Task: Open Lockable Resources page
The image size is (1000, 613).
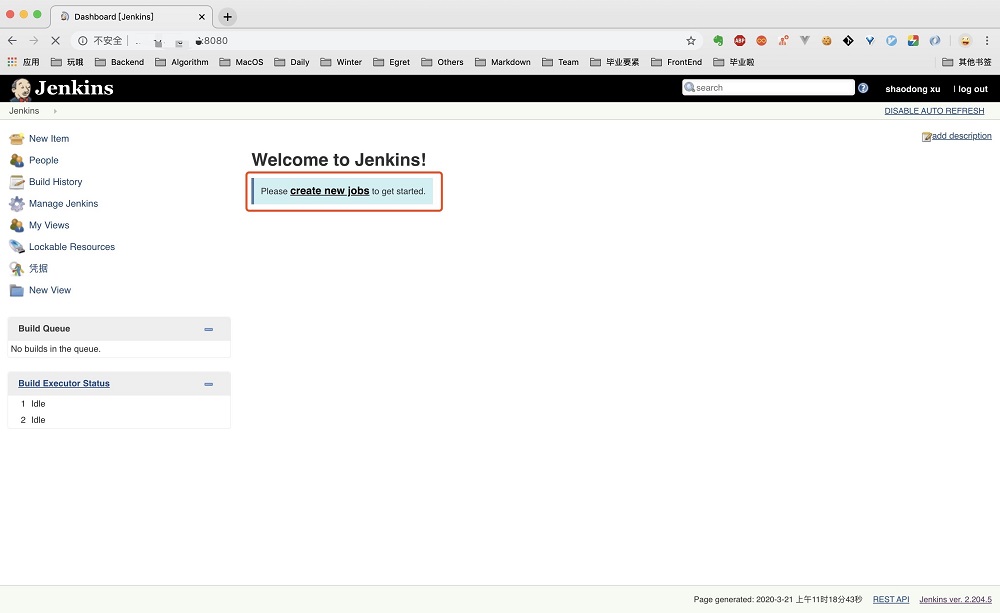Action: tap(71, 247)
